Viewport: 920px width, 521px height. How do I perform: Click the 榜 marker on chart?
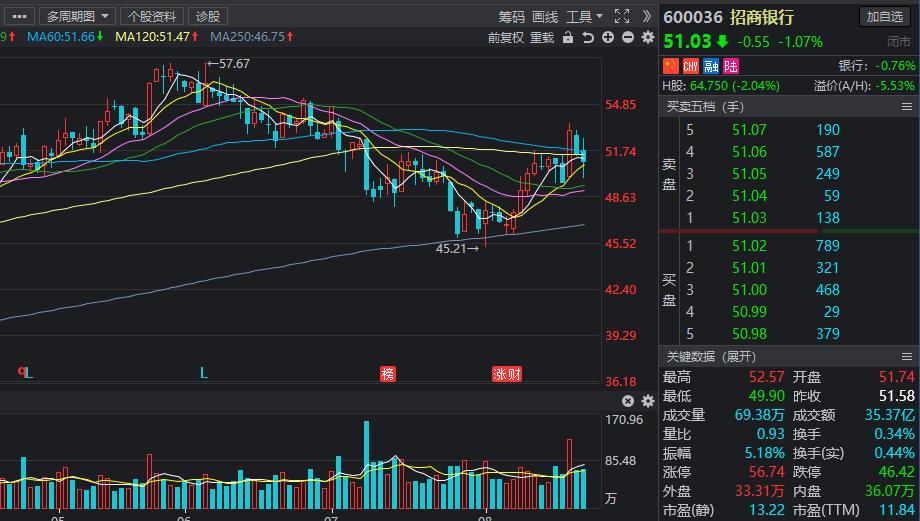tap(388, 374)
